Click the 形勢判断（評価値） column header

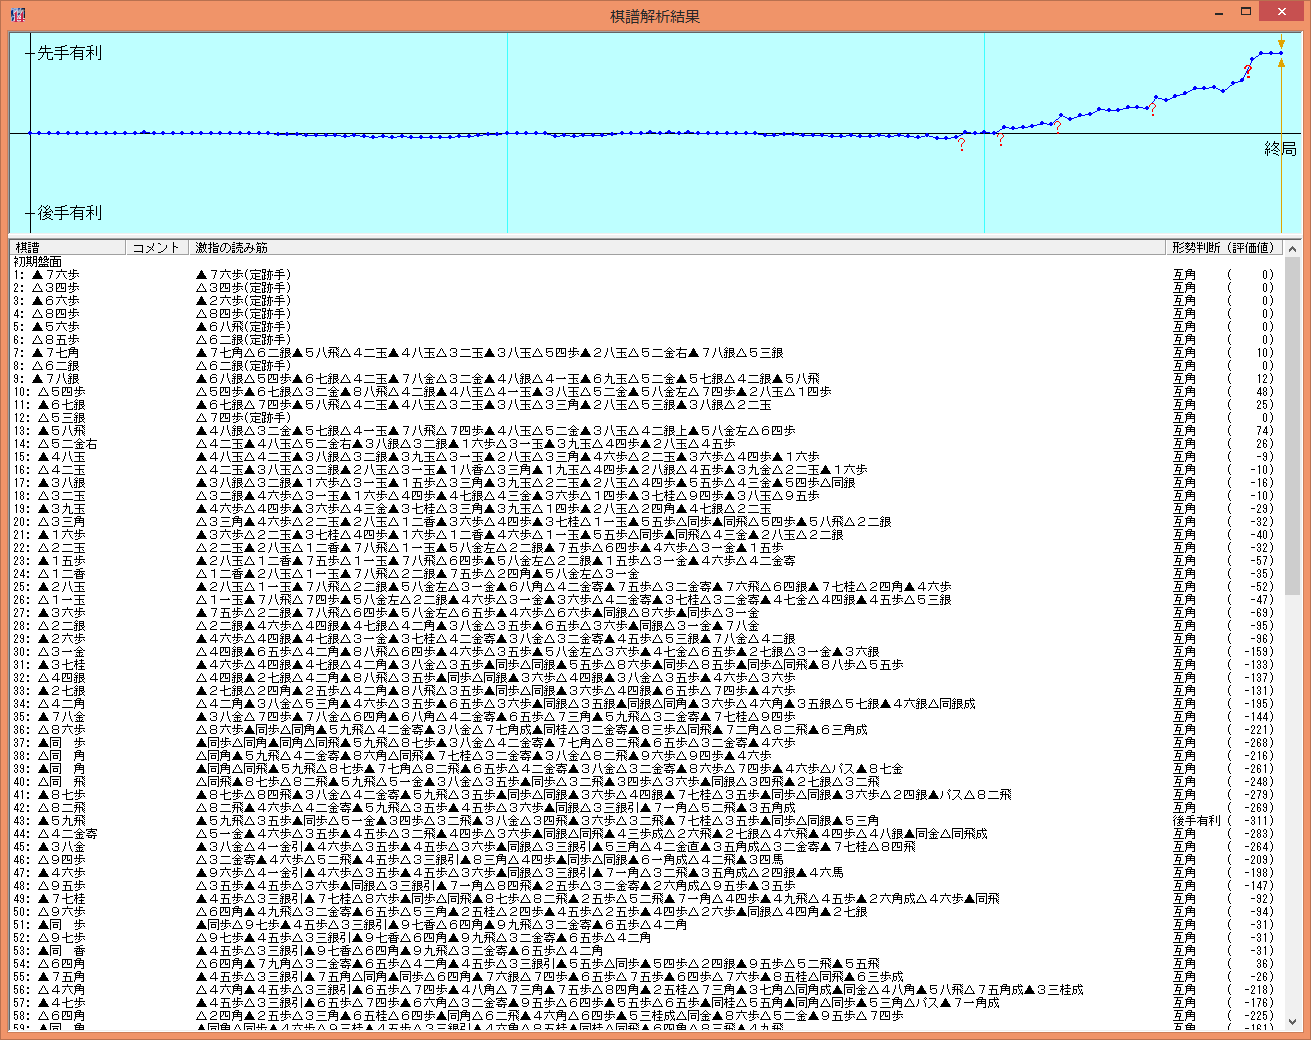point(1223,247)
